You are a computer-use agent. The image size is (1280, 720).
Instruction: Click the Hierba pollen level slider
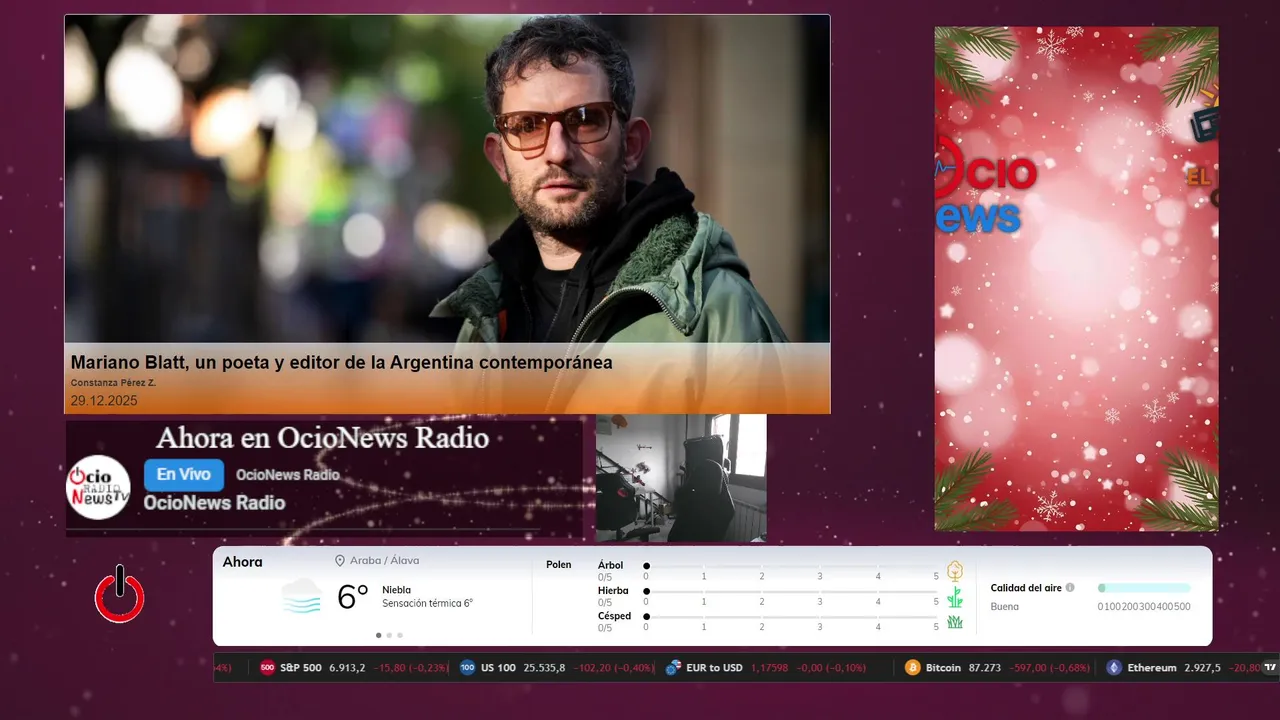(x=791, y=592)
